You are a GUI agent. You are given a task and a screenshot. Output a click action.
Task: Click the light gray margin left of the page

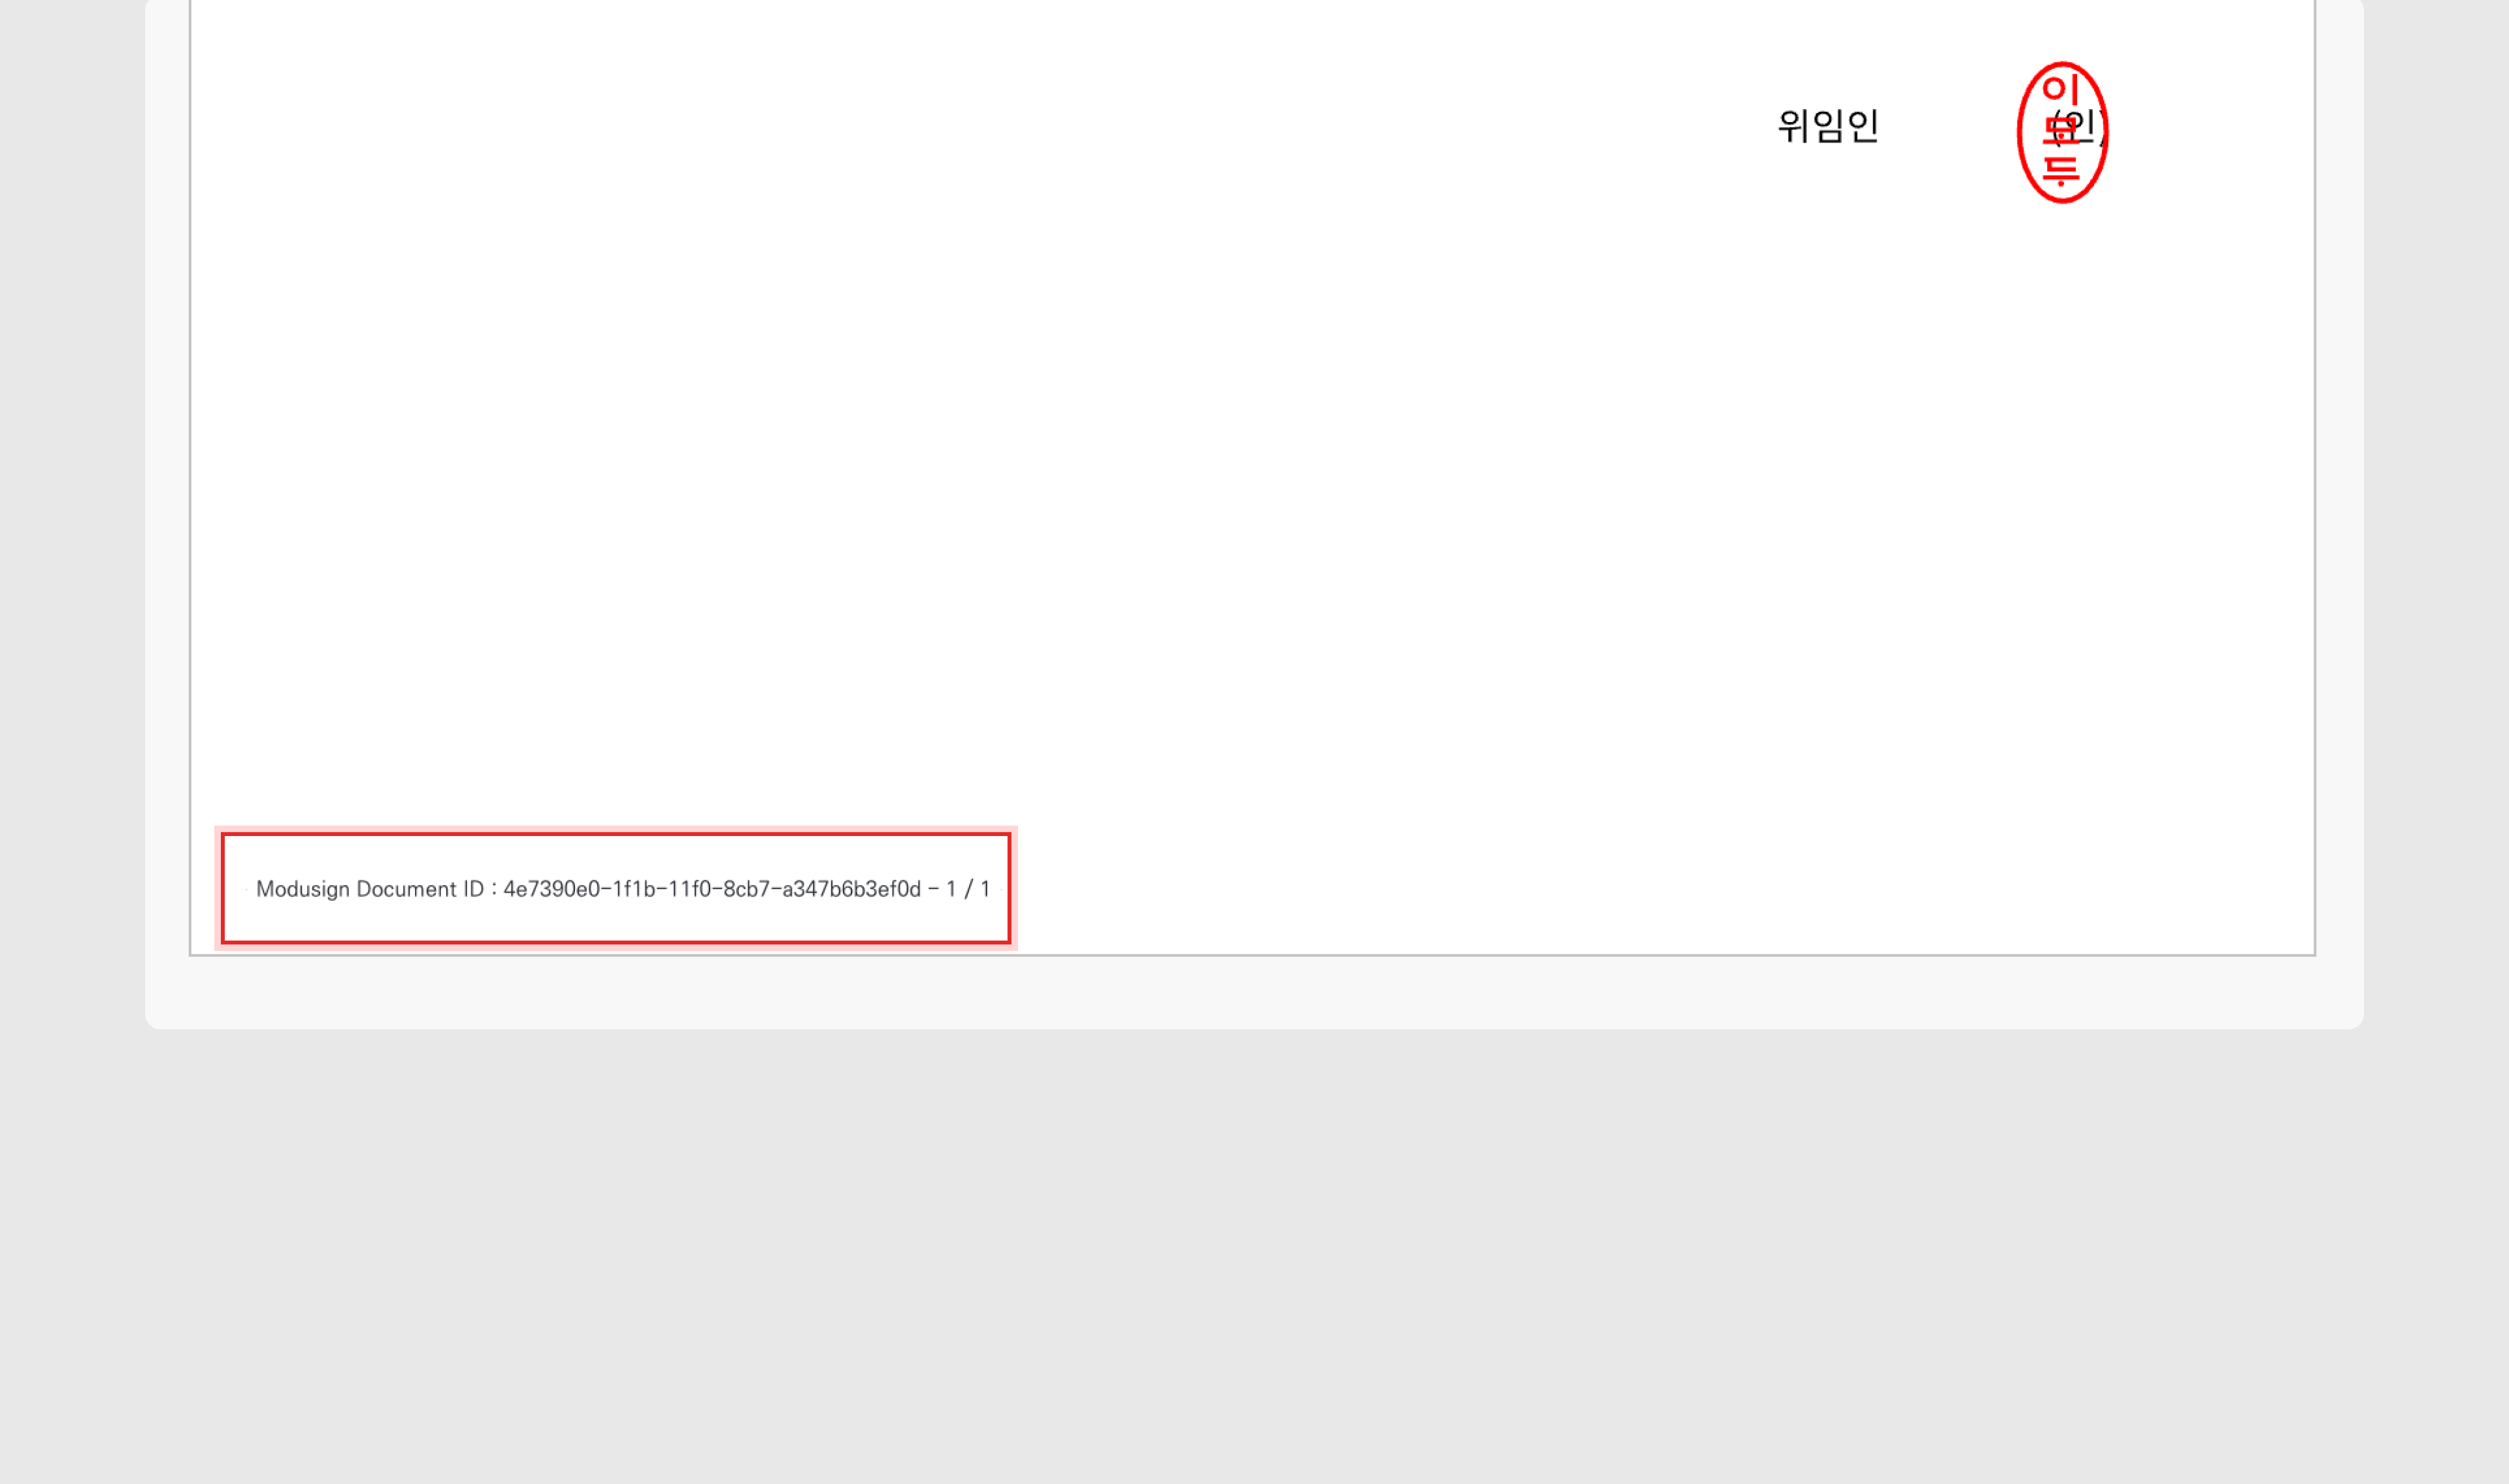167,480
